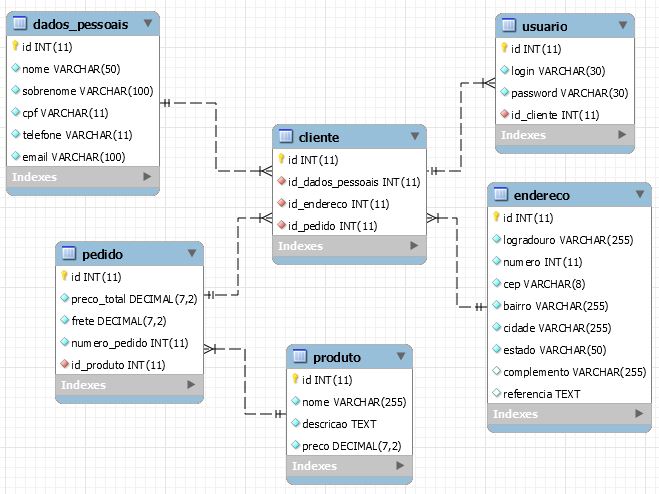659x494 pixels.
Task: Expand Indexes section of cliente
Action: tap(414, 246)
